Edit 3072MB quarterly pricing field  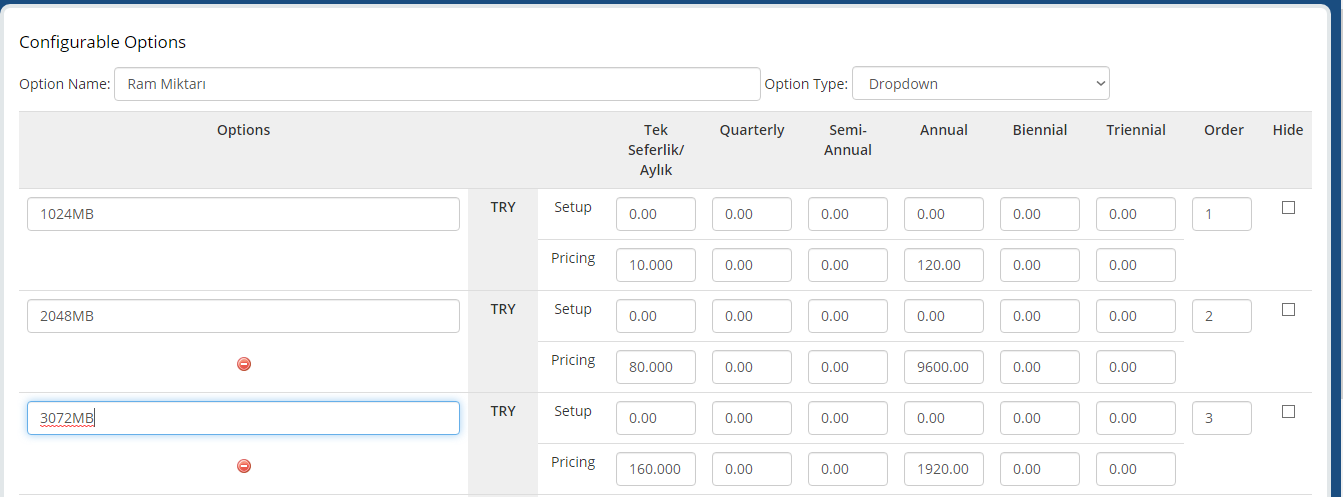[x=752, y=469]
